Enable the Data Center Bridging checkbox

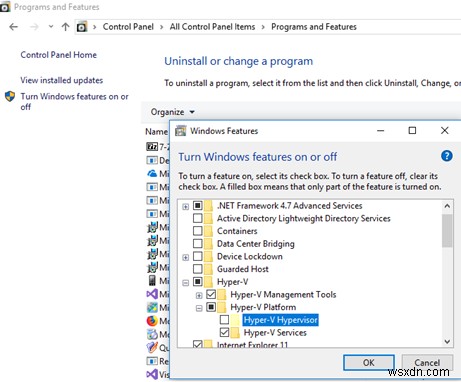pos(198,244)
